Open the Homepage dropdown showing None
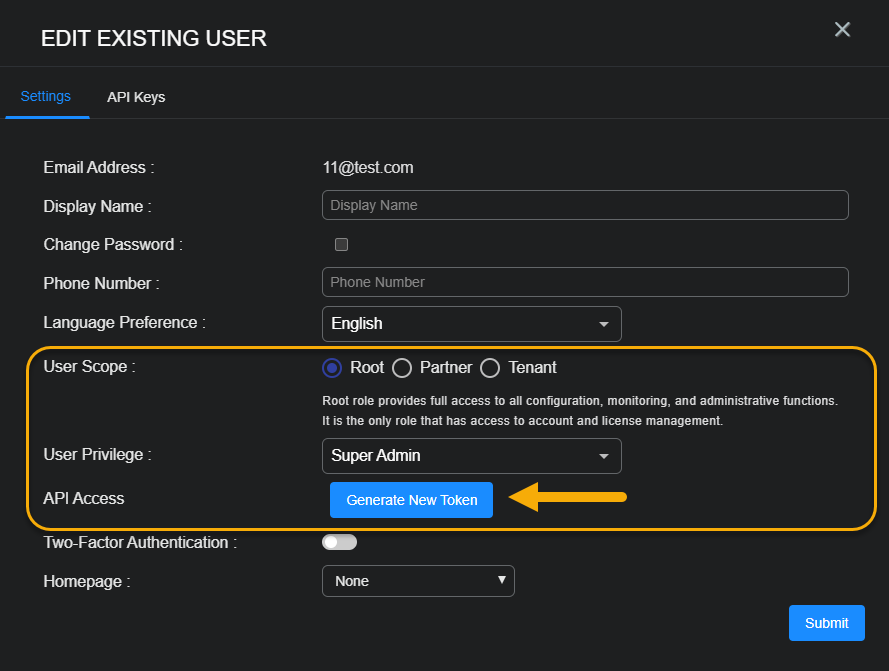 418,581
